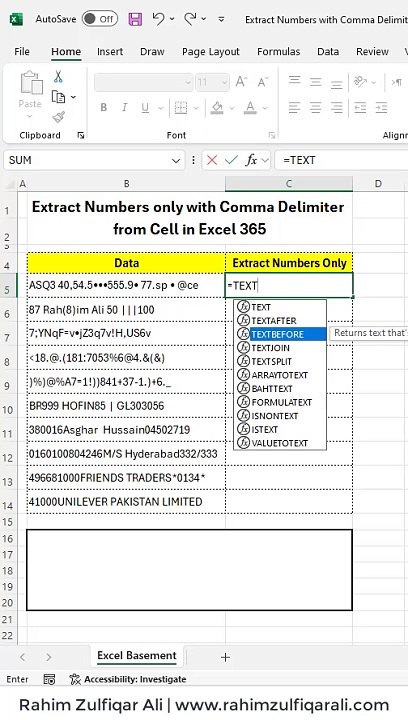Select the Excel Basement sheet tab
Viewport: 408px width, 720px height.
(x=137, y=656)
